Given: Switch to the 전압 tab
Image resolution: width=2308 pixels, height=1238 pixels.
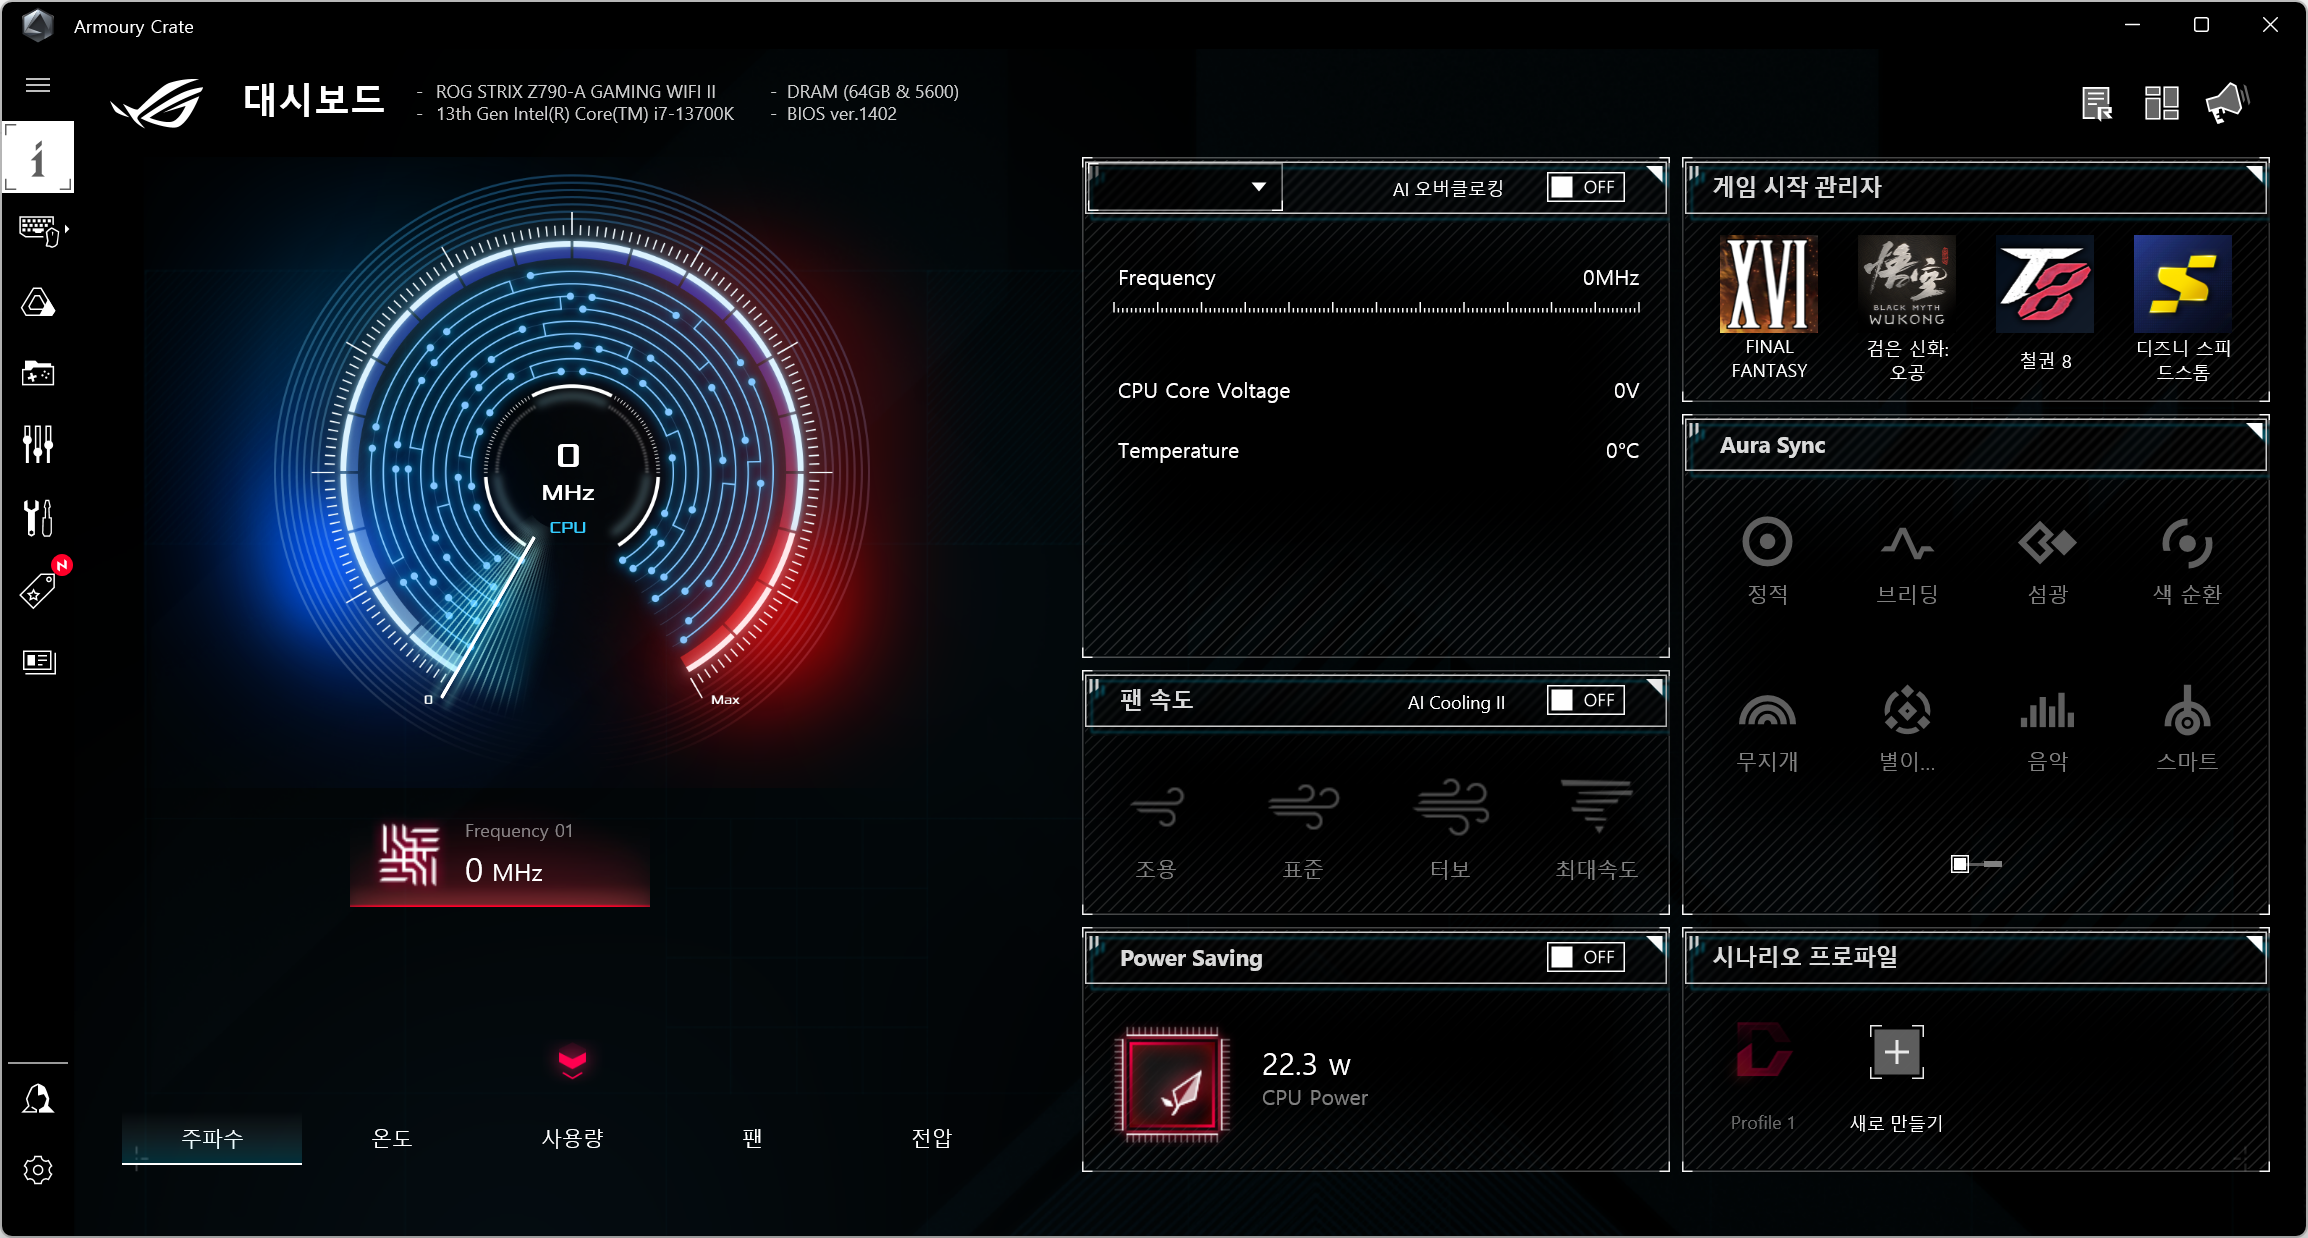Looking at the screenshot, I should tap(932, 1138).
